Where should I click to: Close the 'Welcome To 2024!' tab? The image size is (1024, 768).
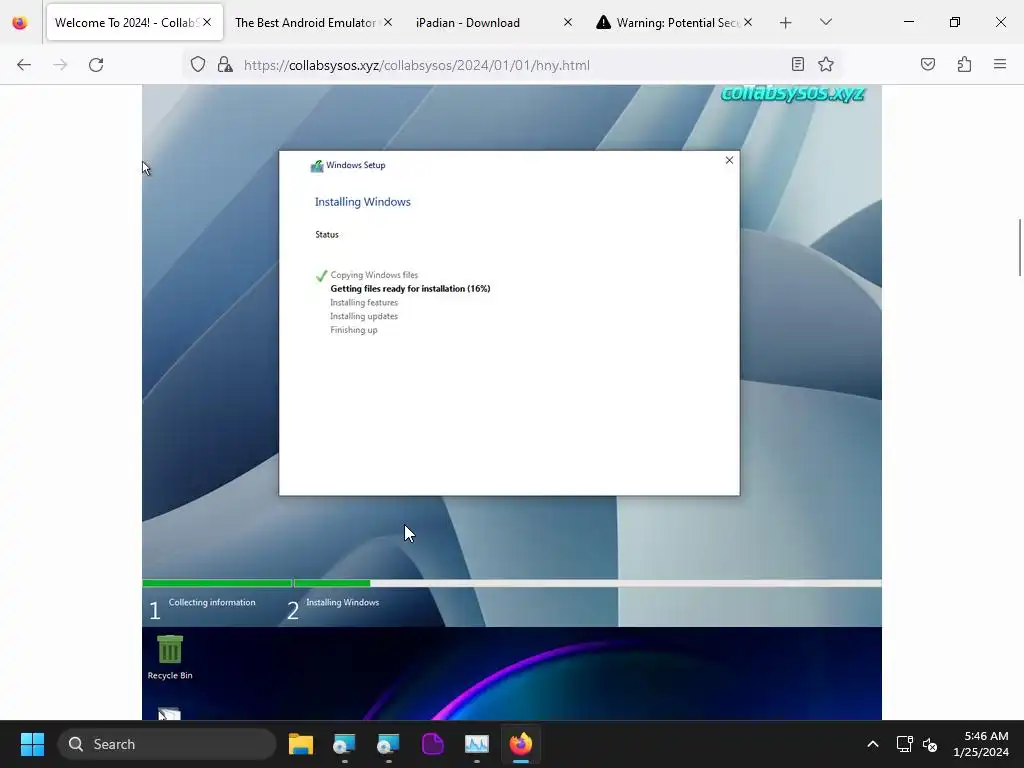[207, 22]
